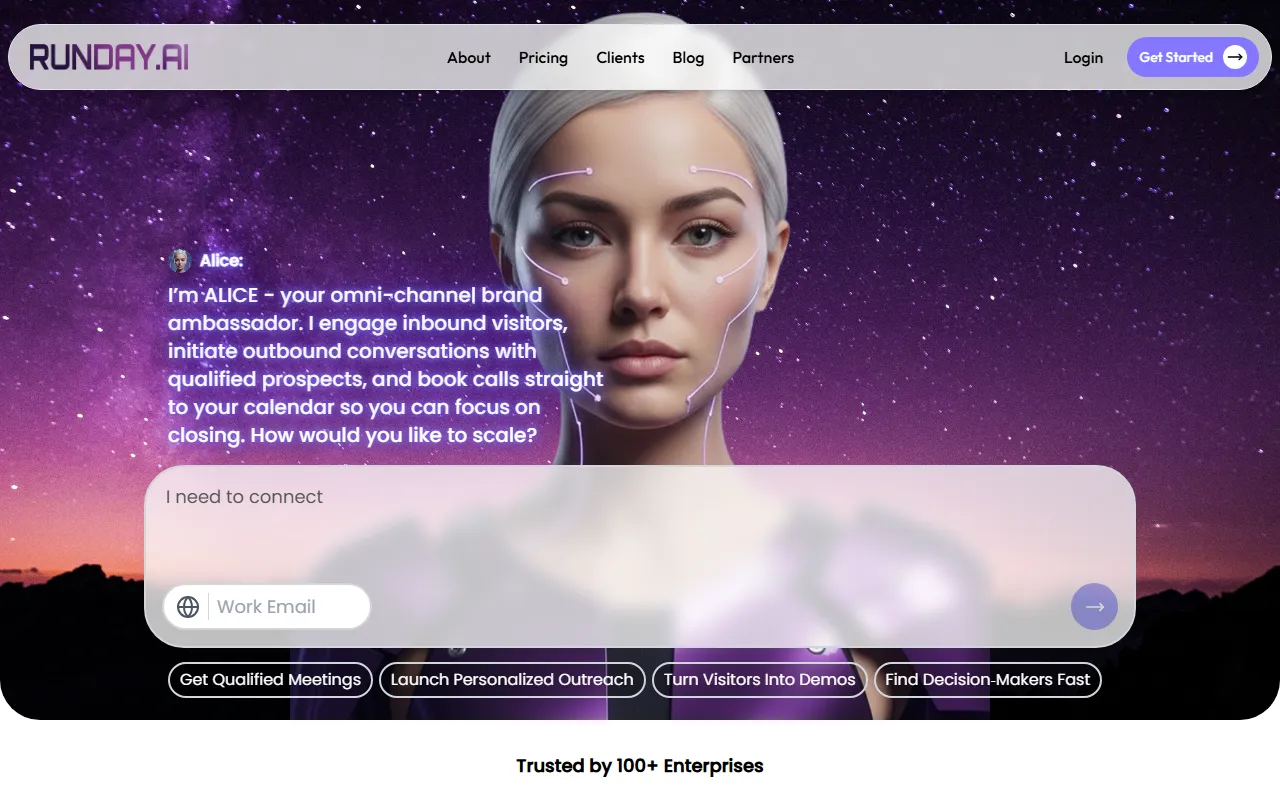
Task: Click the "Alice:" name label
Action: tap(221, 261)
